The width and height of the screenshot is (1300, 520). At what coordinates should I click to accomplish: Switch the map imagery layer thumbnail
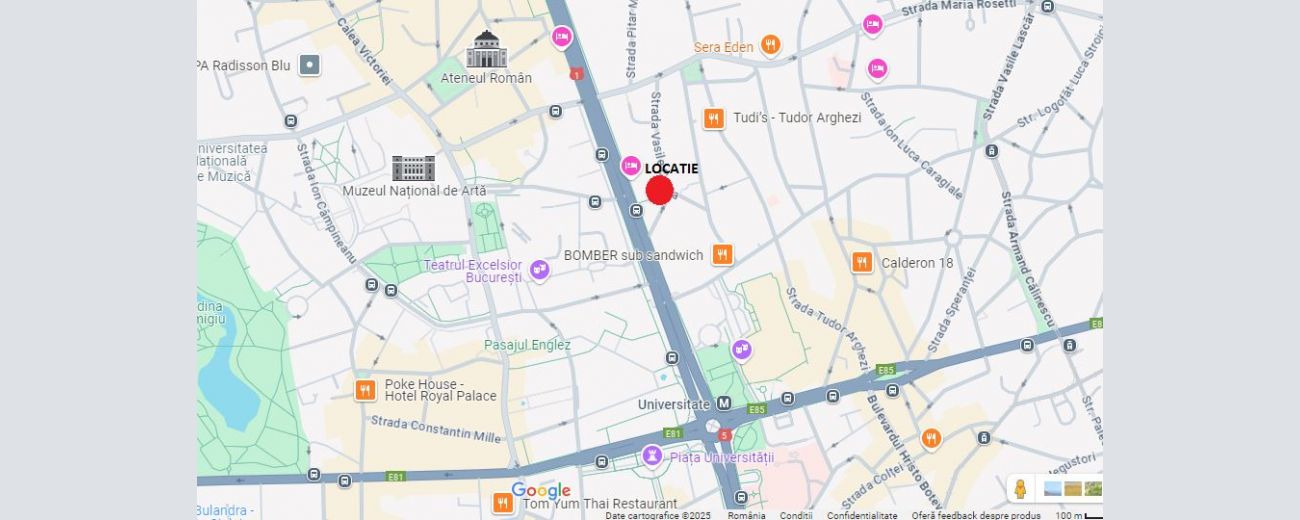pyautogui.click(x=1072, y=489)
